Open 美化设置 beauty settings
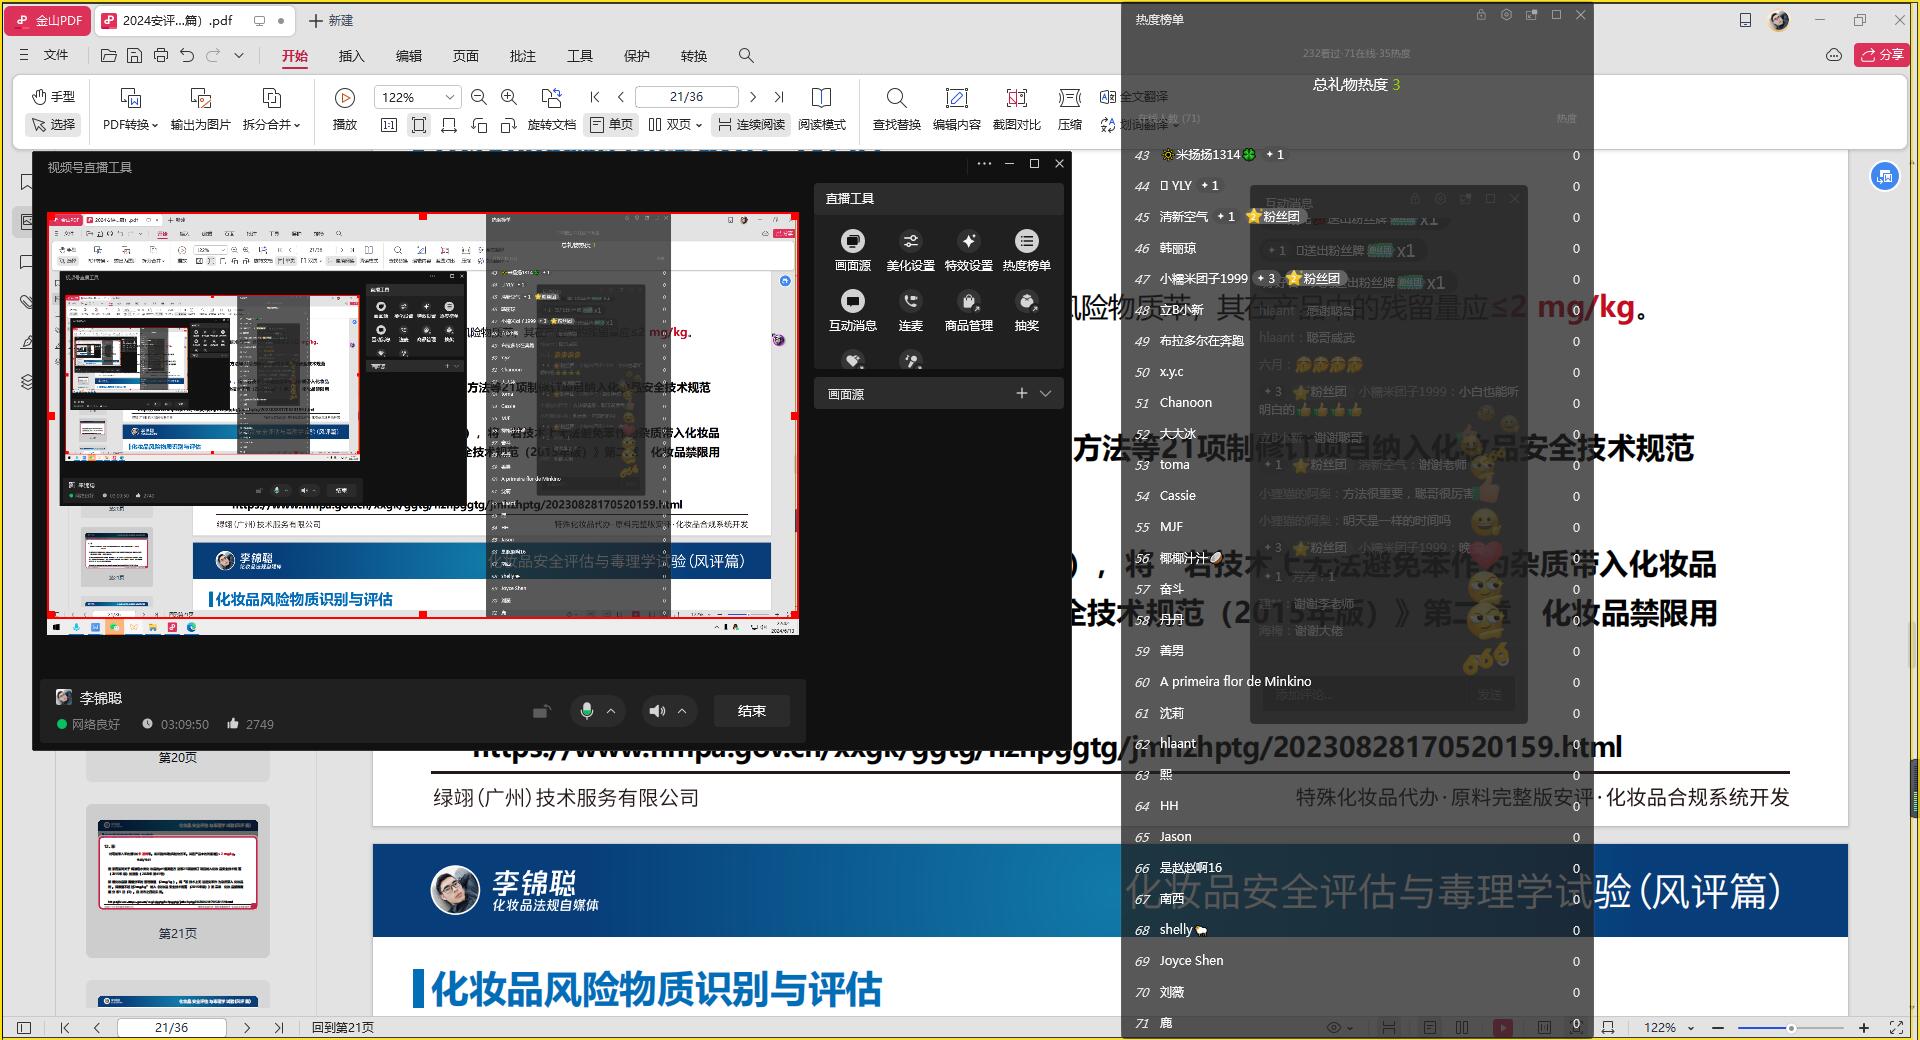Screen dimensions: 1920x1040 (x=910, y=250)
